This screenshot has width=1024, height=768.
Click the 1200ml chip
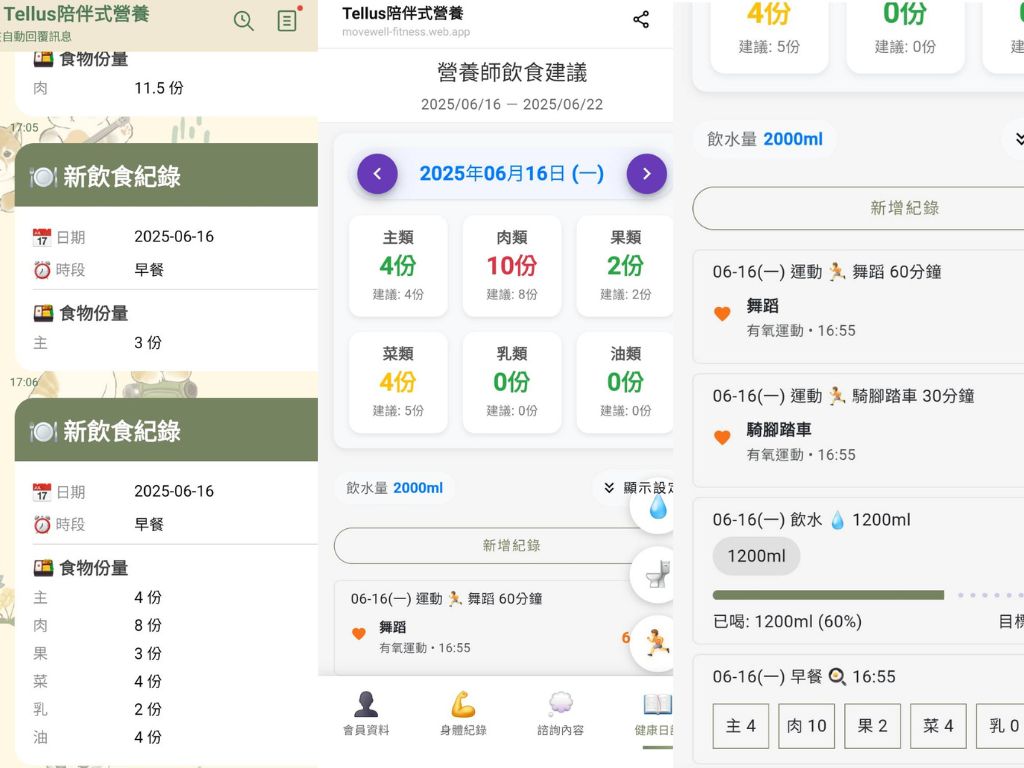pos(756,556)
